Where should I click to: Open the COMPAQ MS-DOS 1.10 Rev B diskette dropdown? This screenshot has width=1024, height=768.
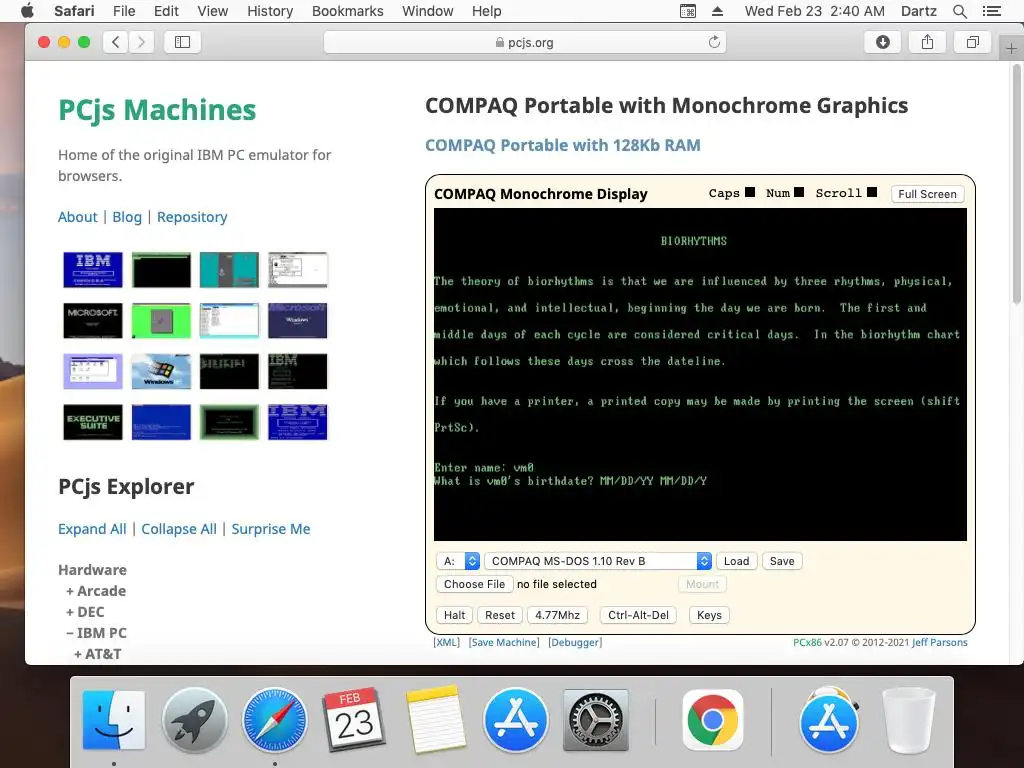tap(598, 561)
